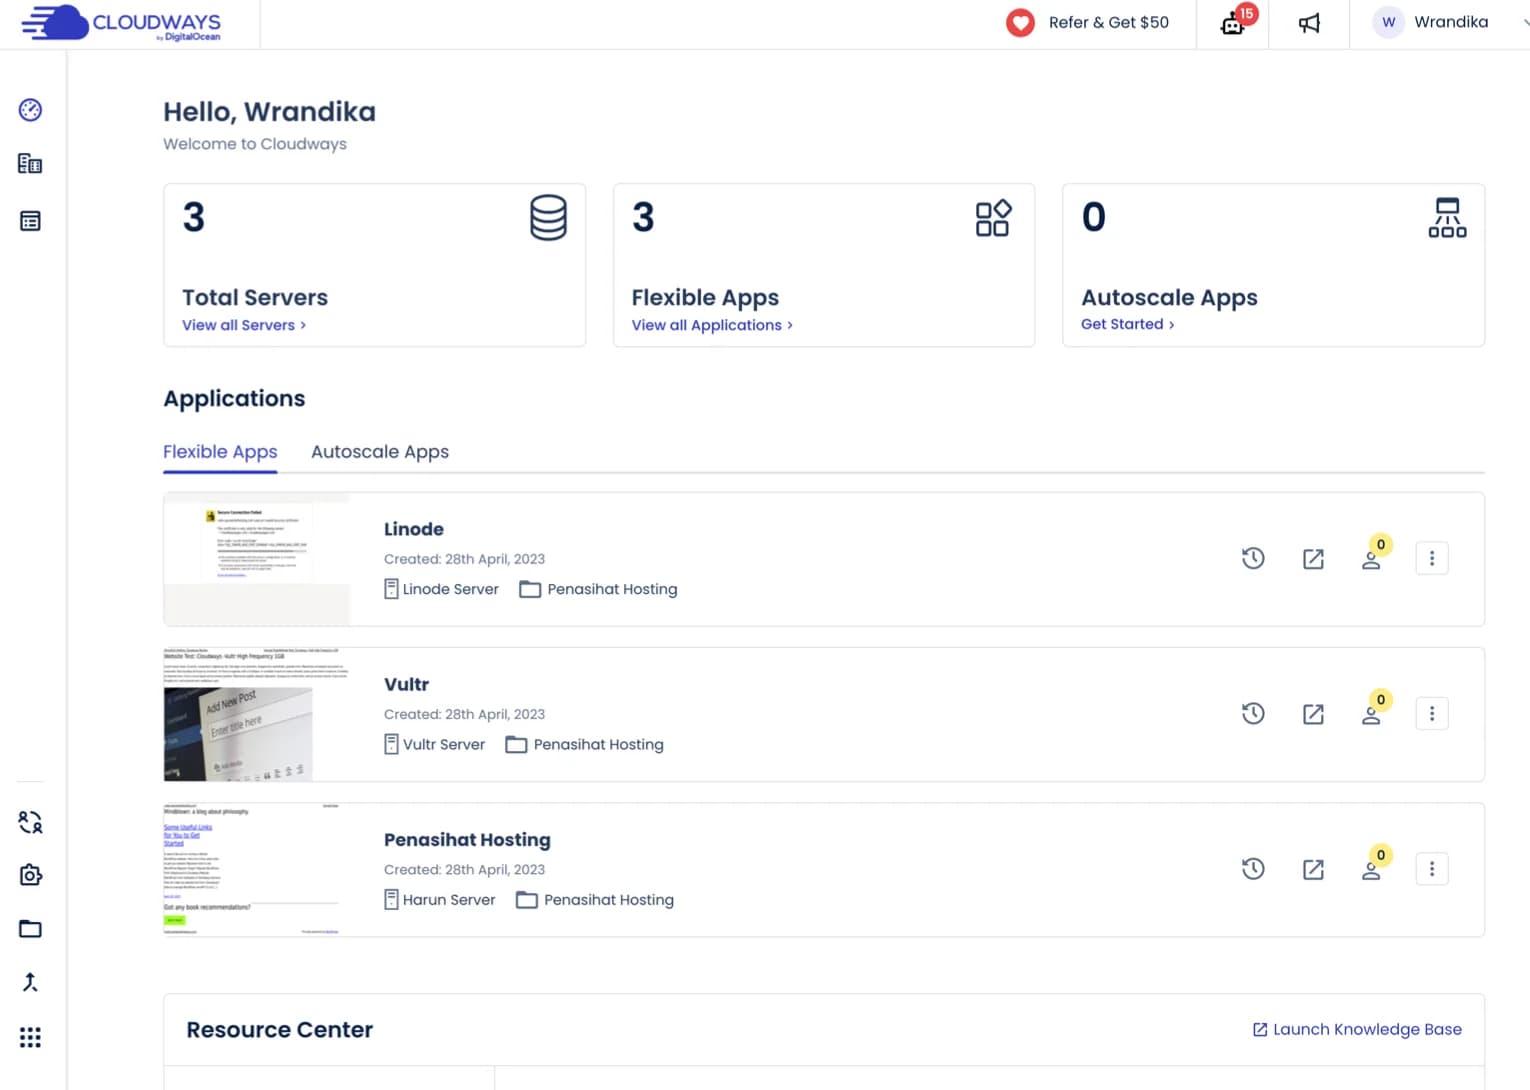Screen dimensions: 1530x1090
Task: Open the apps grid icon at sidebar bottom
Action: (x=30, y=1037)
